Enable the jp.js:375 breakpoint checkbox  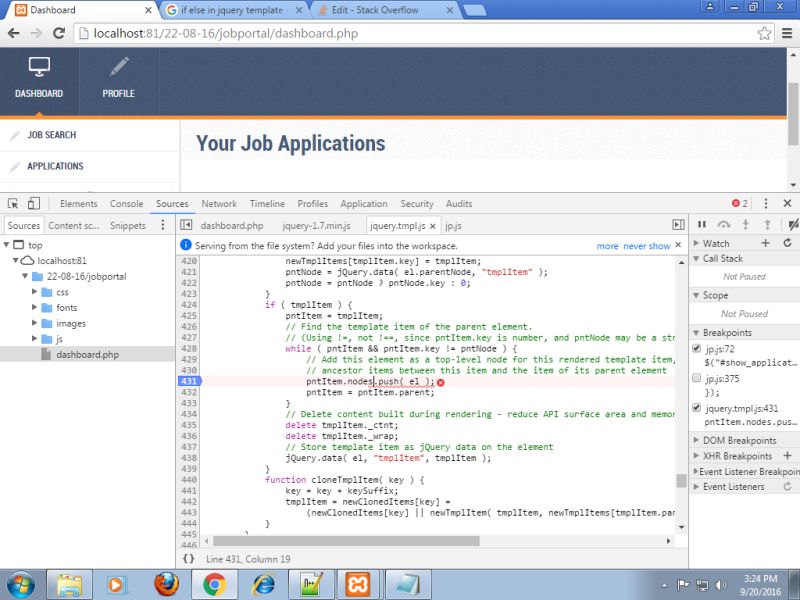point(696,378)
